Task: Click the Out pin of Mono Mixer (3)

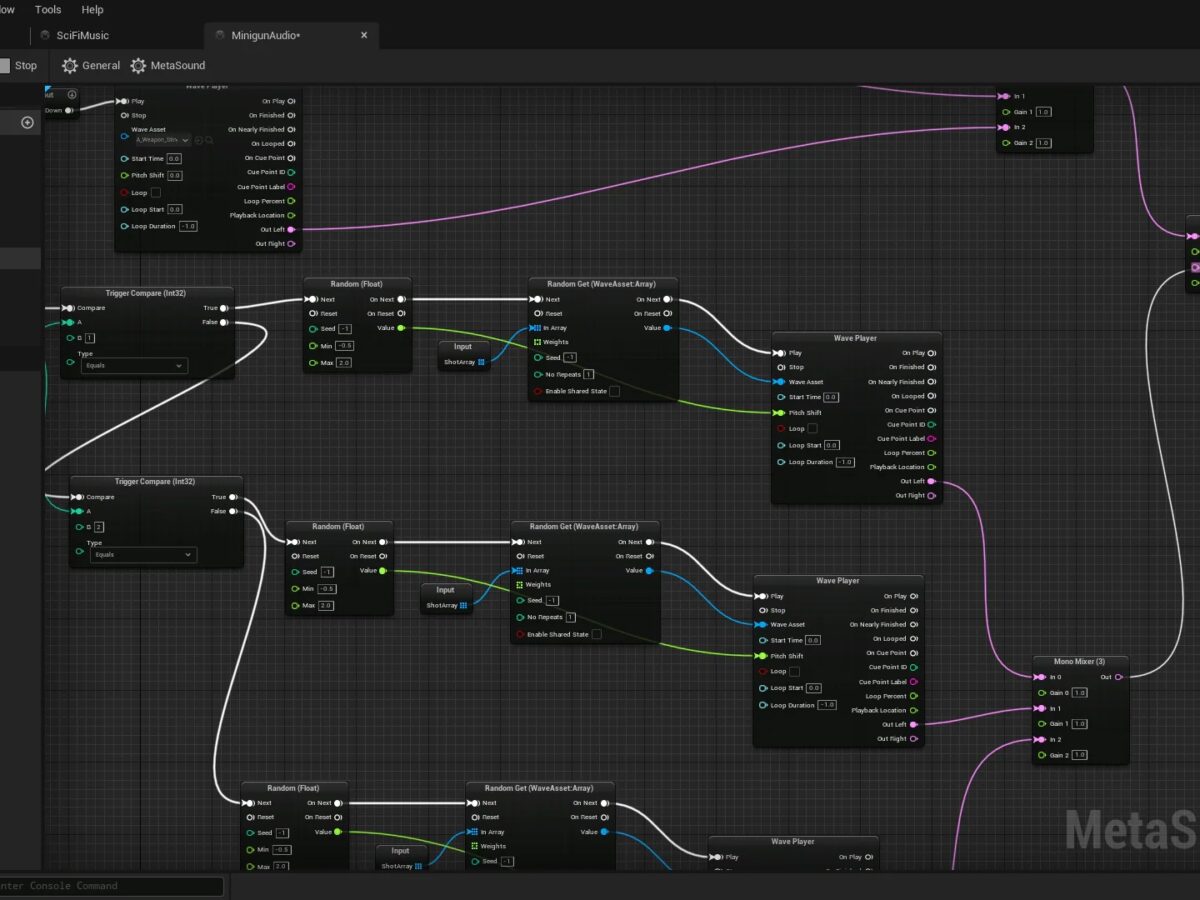Action: [x=1119, y=677]
